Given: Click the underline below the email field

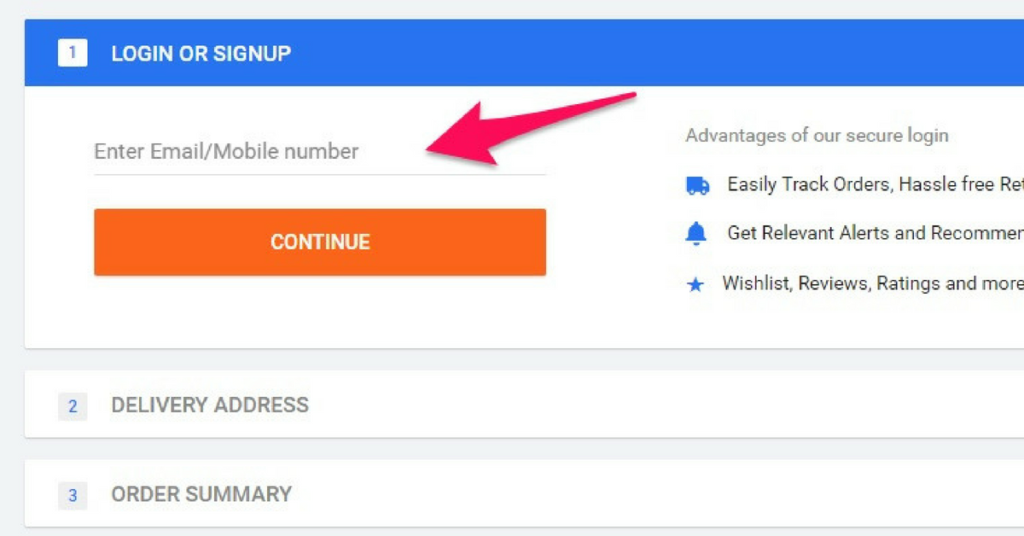Looking at the screenshot, I should [320, 174].
